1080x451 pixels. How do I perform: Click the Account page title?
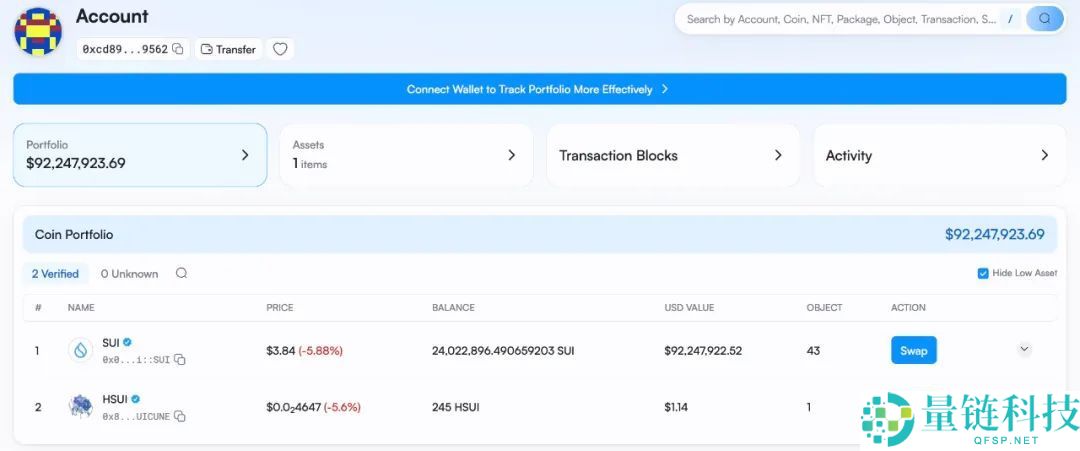pos(112,16)
